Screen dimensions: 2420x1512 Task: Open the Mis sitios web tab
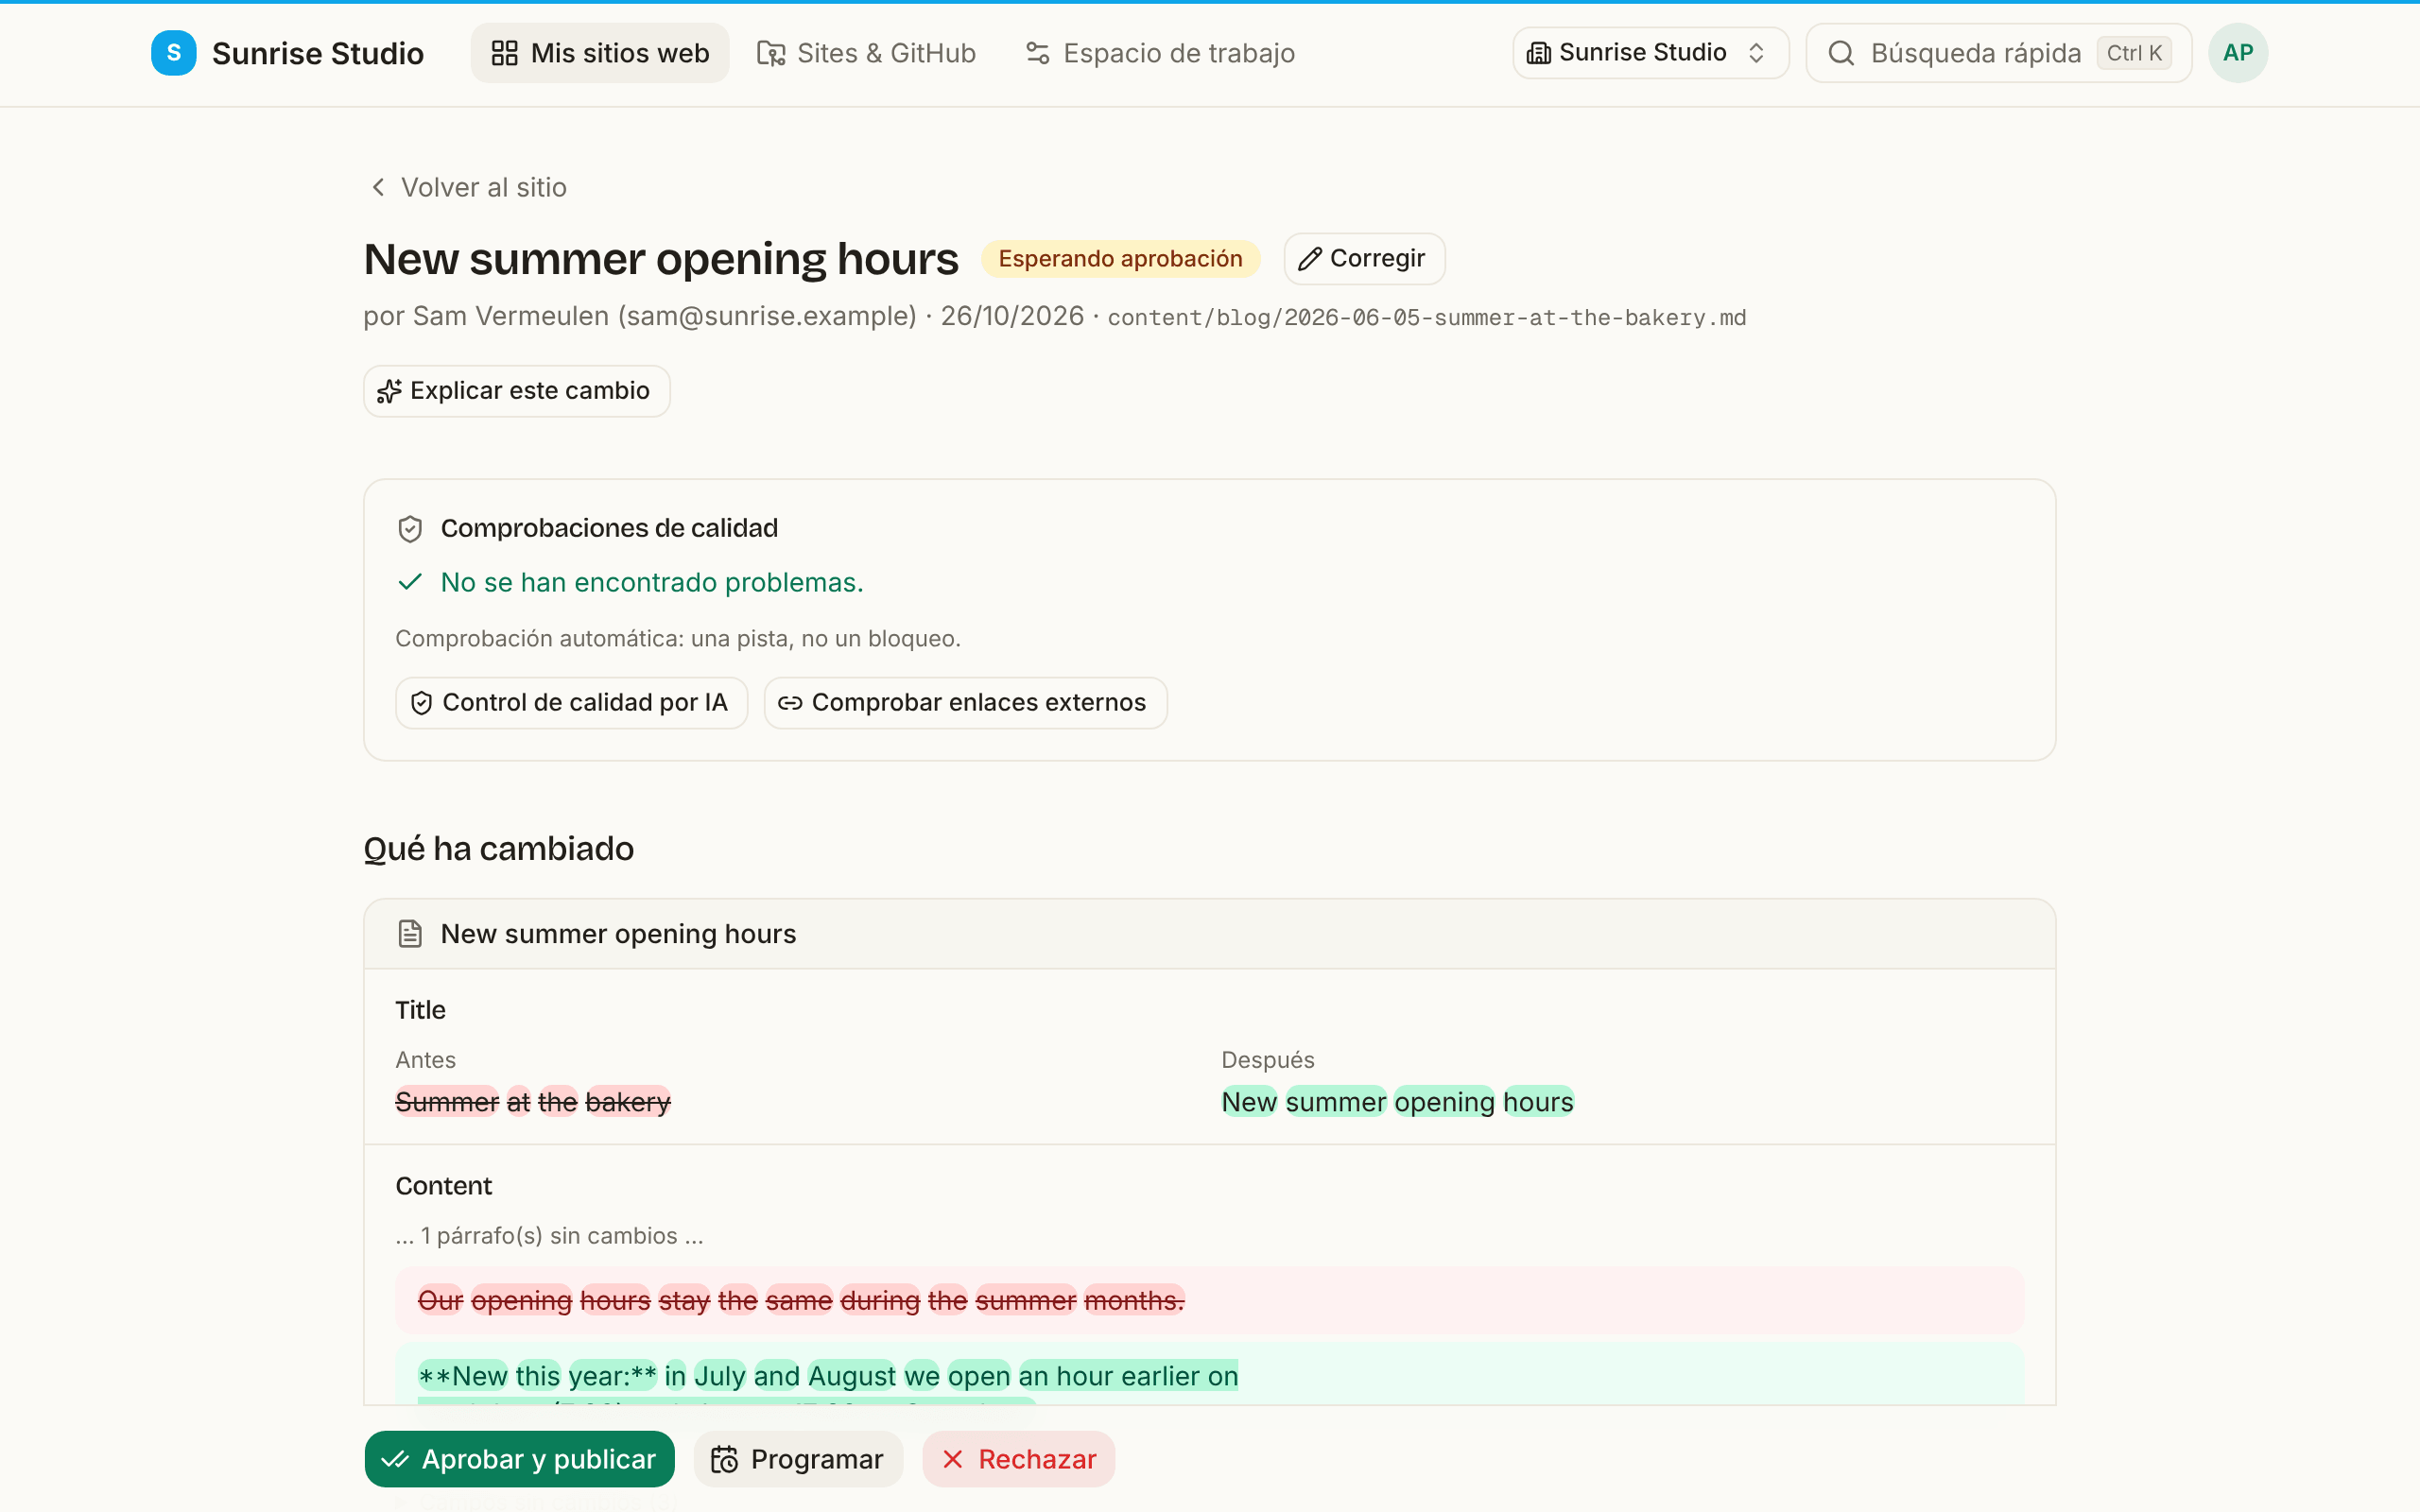point(600,53)
